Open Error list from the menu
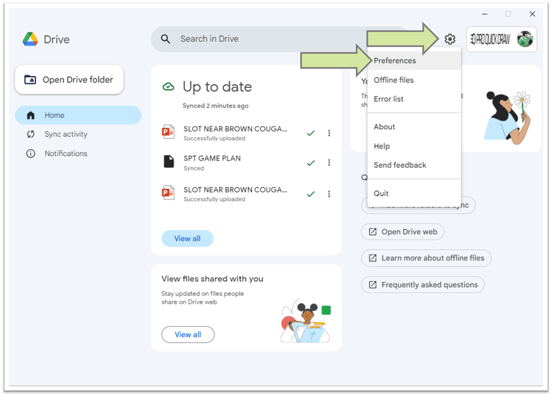The height and width of the screenshot is (396, 552). pos(414,99)
